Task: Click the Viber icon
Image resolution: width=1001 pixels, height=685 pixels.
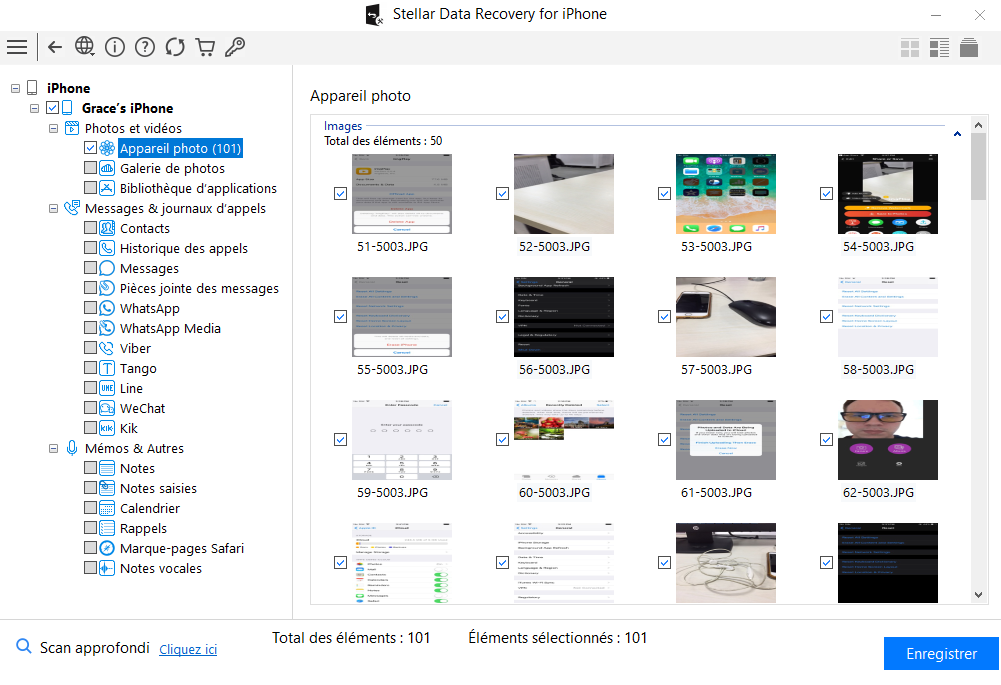Action: [x=107, y=349]
